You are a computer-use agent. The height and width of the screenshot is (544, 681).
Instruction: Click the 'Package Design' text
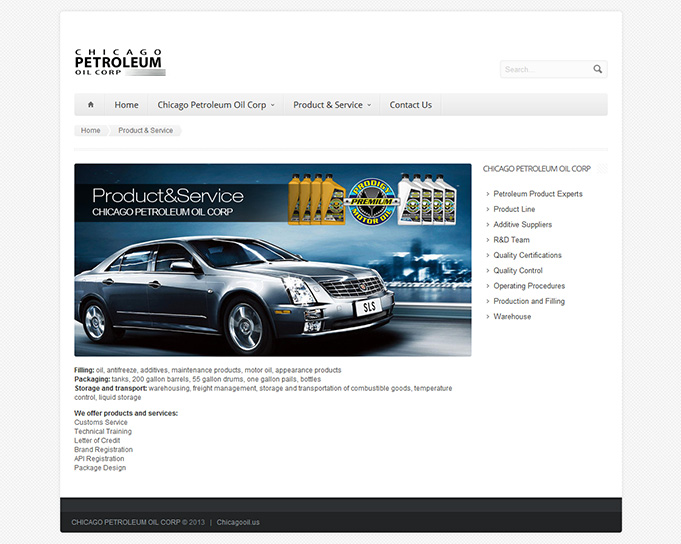(x=100, y=468)
